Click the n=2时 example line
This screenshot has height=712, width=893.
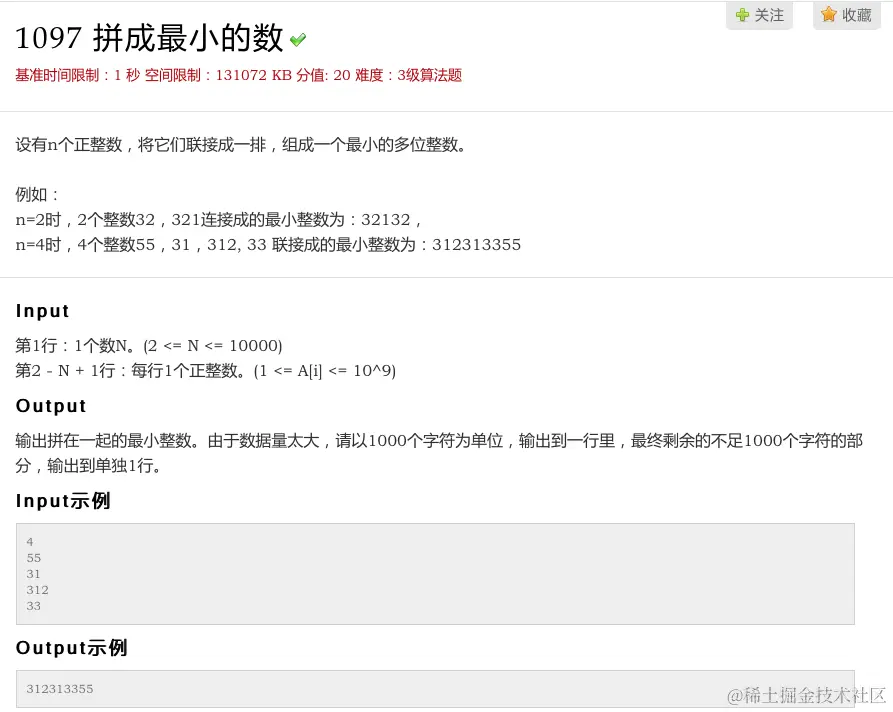tap(218, 219)
